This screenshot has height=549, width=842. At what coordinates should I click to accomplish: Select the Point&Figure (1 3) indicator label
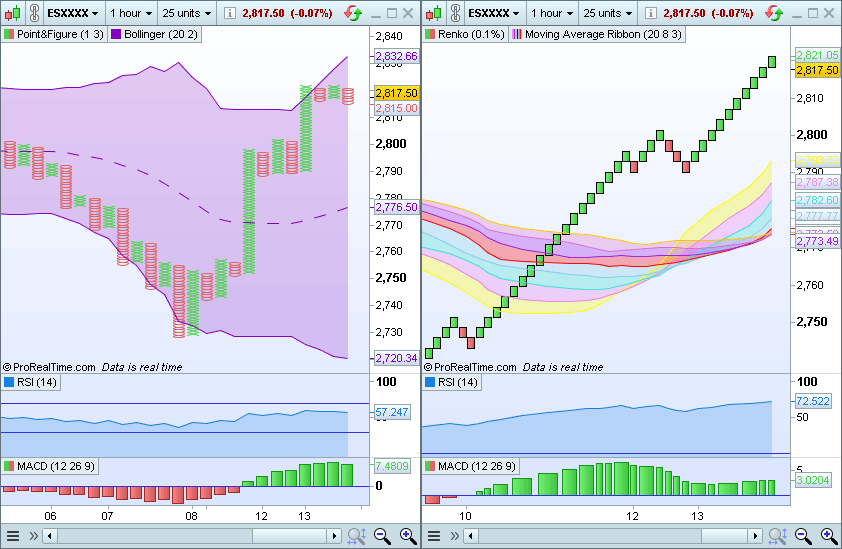tap(53, 33)
